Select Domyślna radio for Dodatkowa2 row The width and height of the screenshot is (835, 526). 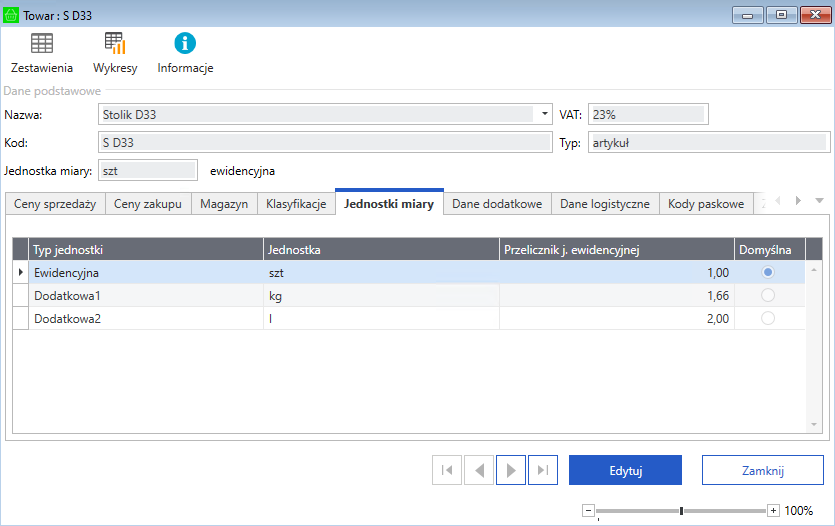tap(768, 318)
